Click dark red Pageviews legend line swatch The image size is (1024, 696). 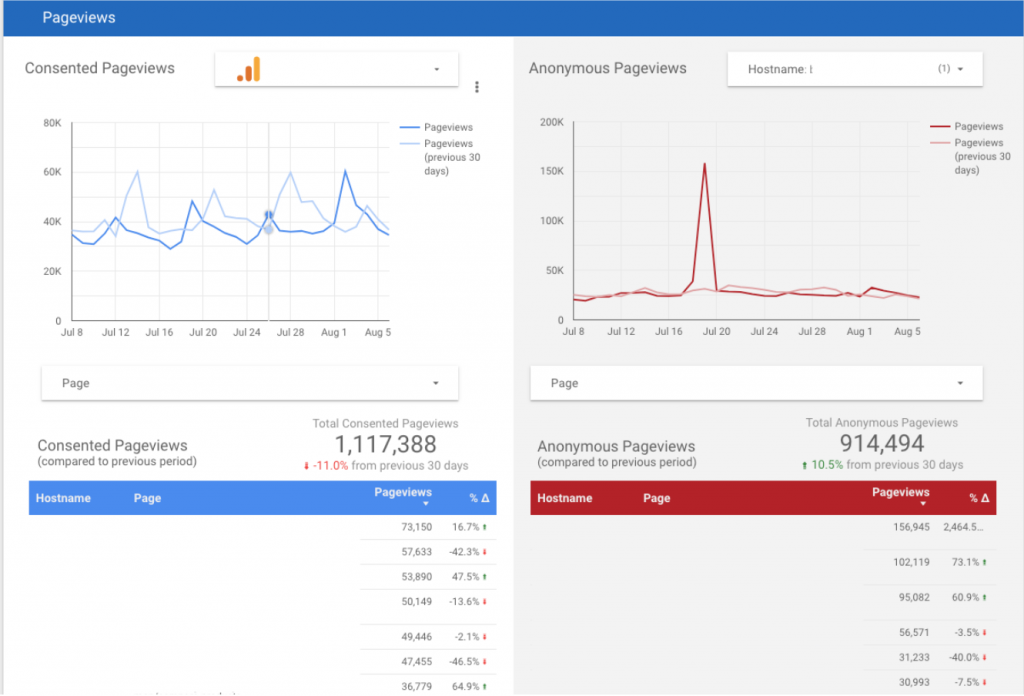tap(939, 127)
